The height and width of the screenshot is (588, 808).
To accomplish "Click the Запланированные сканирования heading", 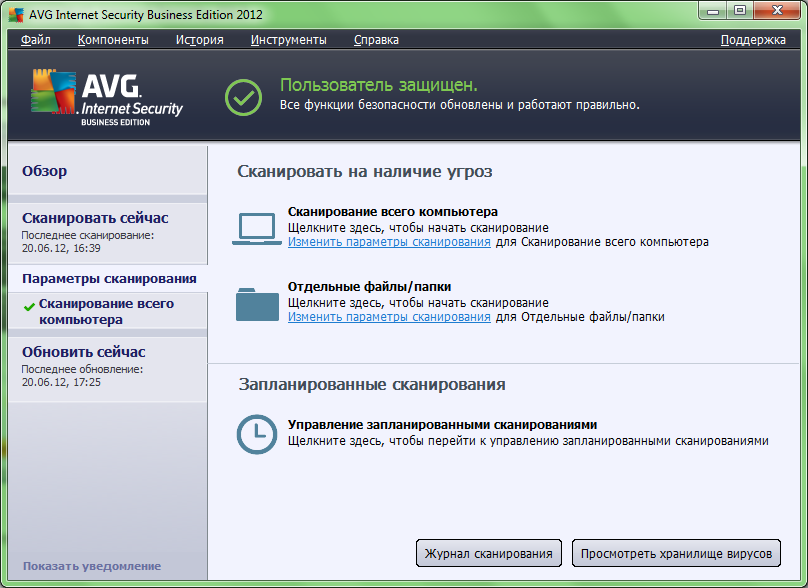I will [372, 384].
